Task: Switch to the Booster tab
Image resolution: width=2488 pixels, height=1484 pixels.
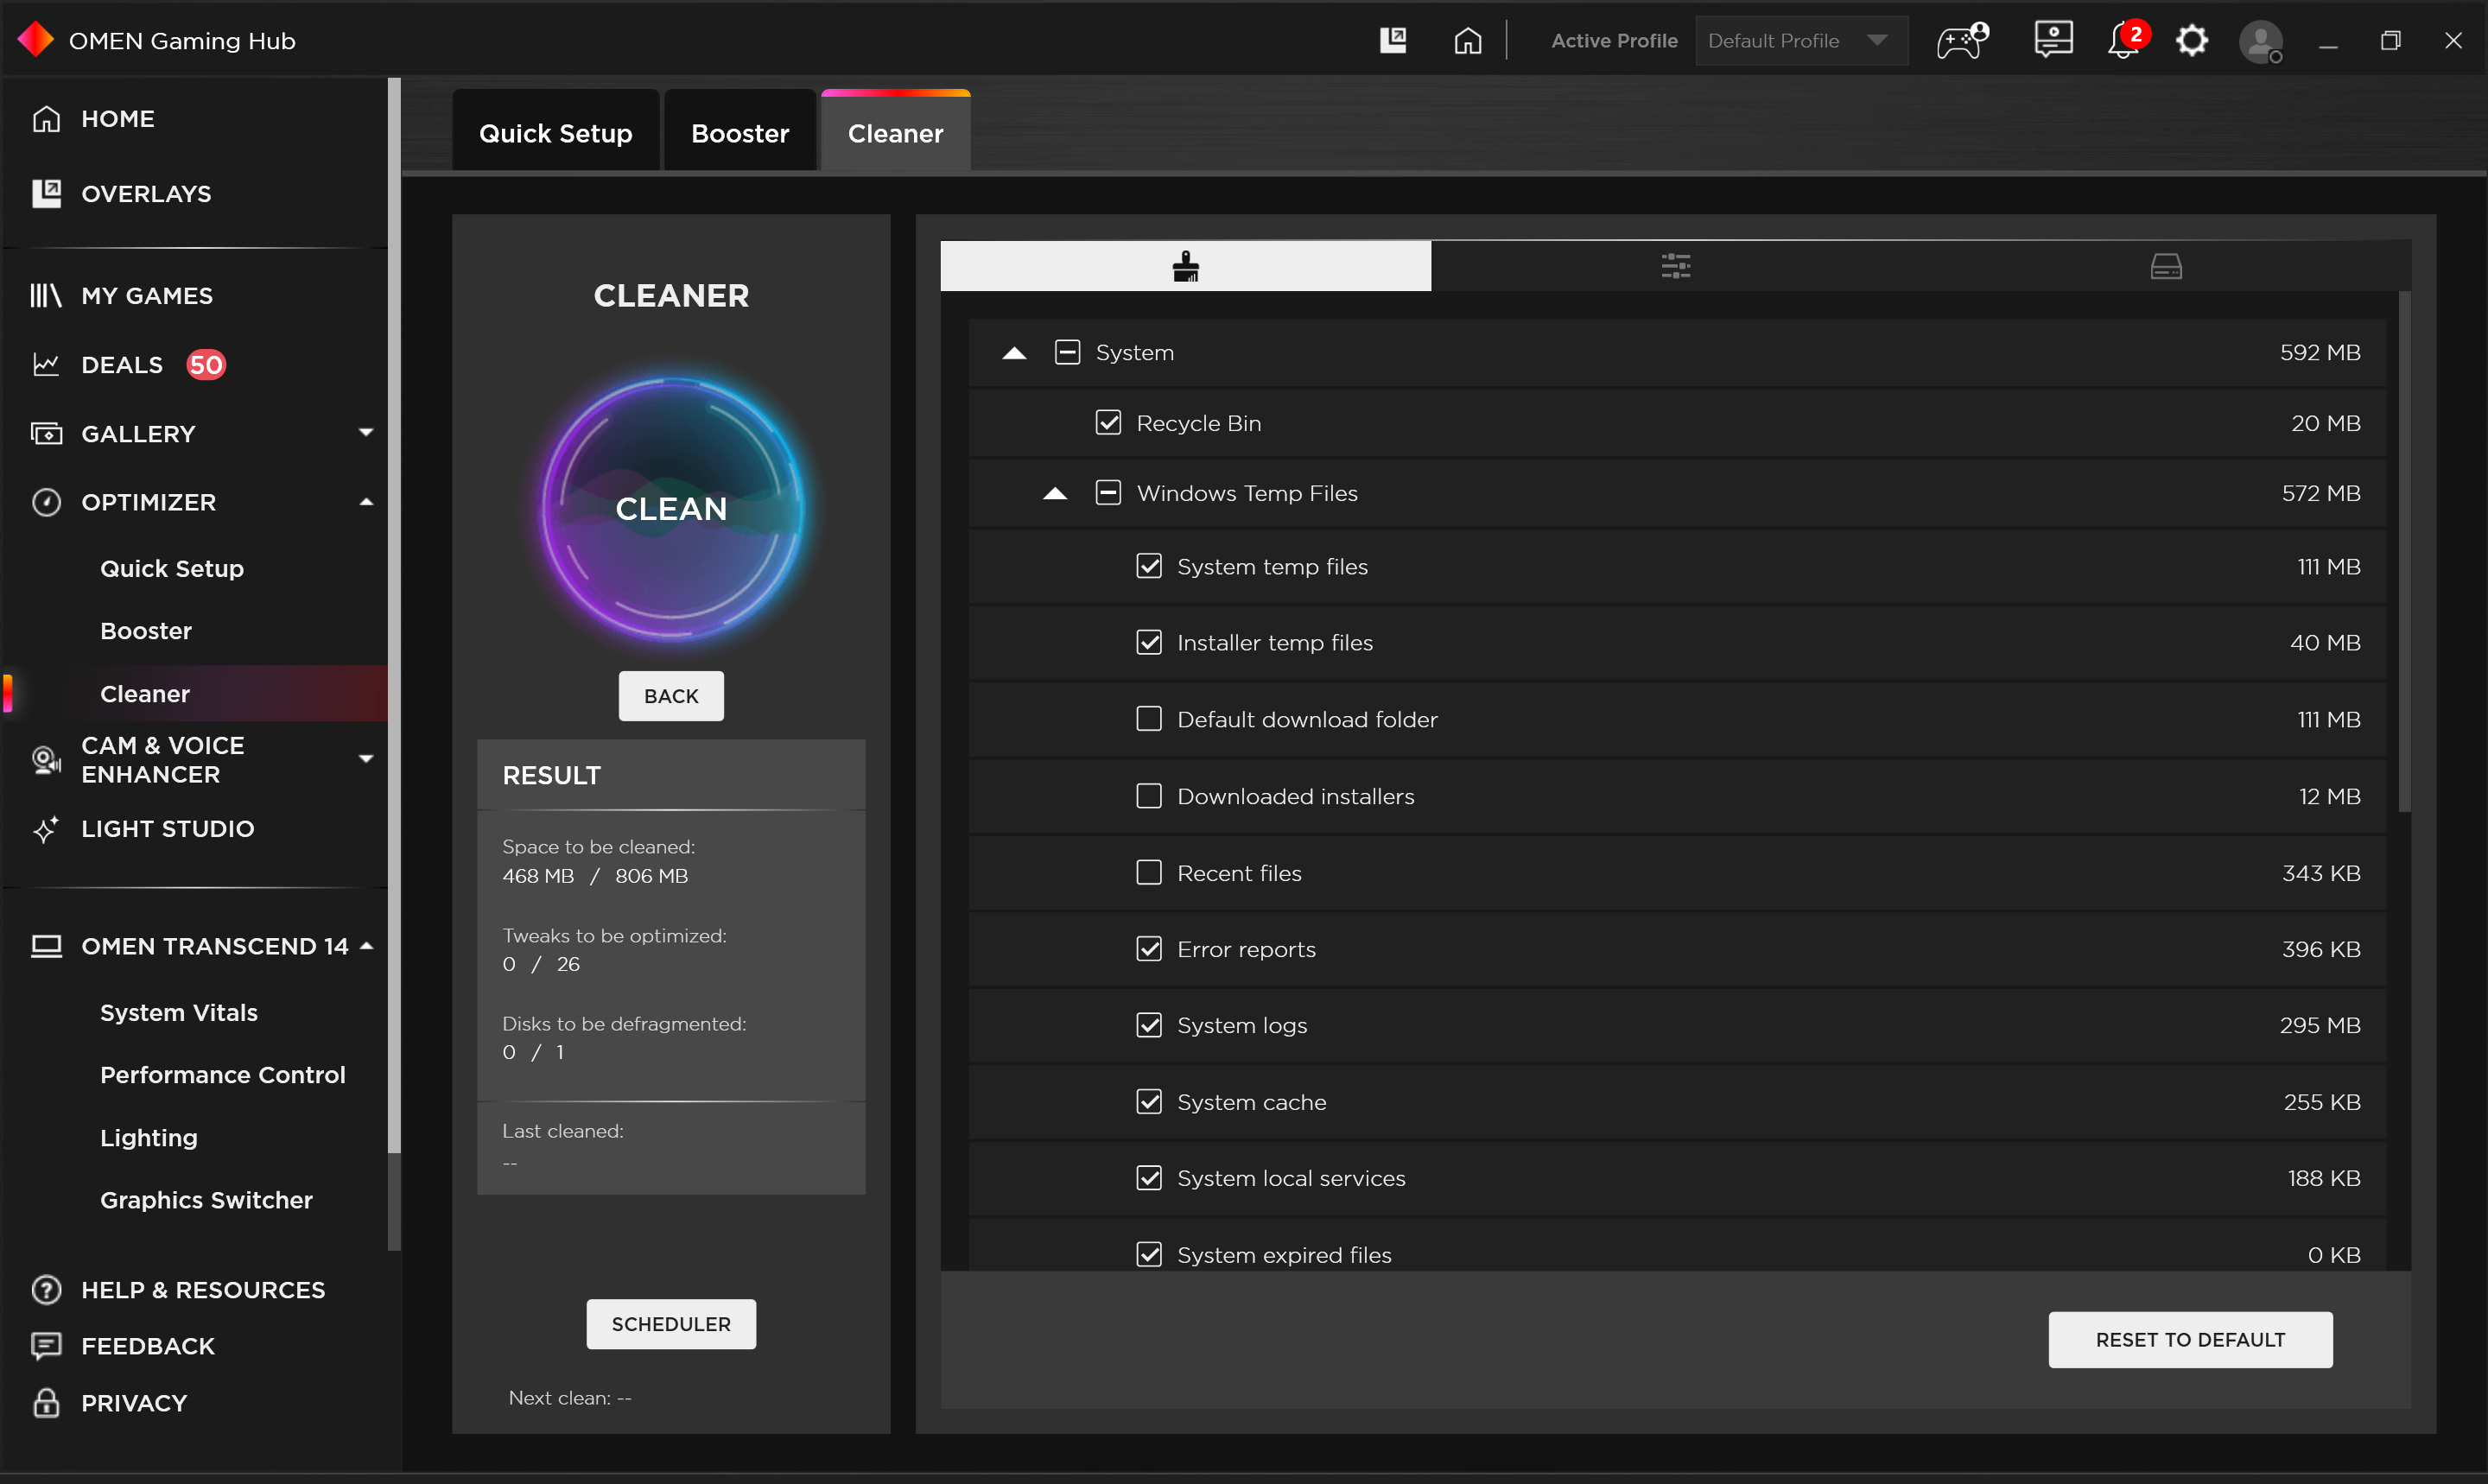Action: 740,133
